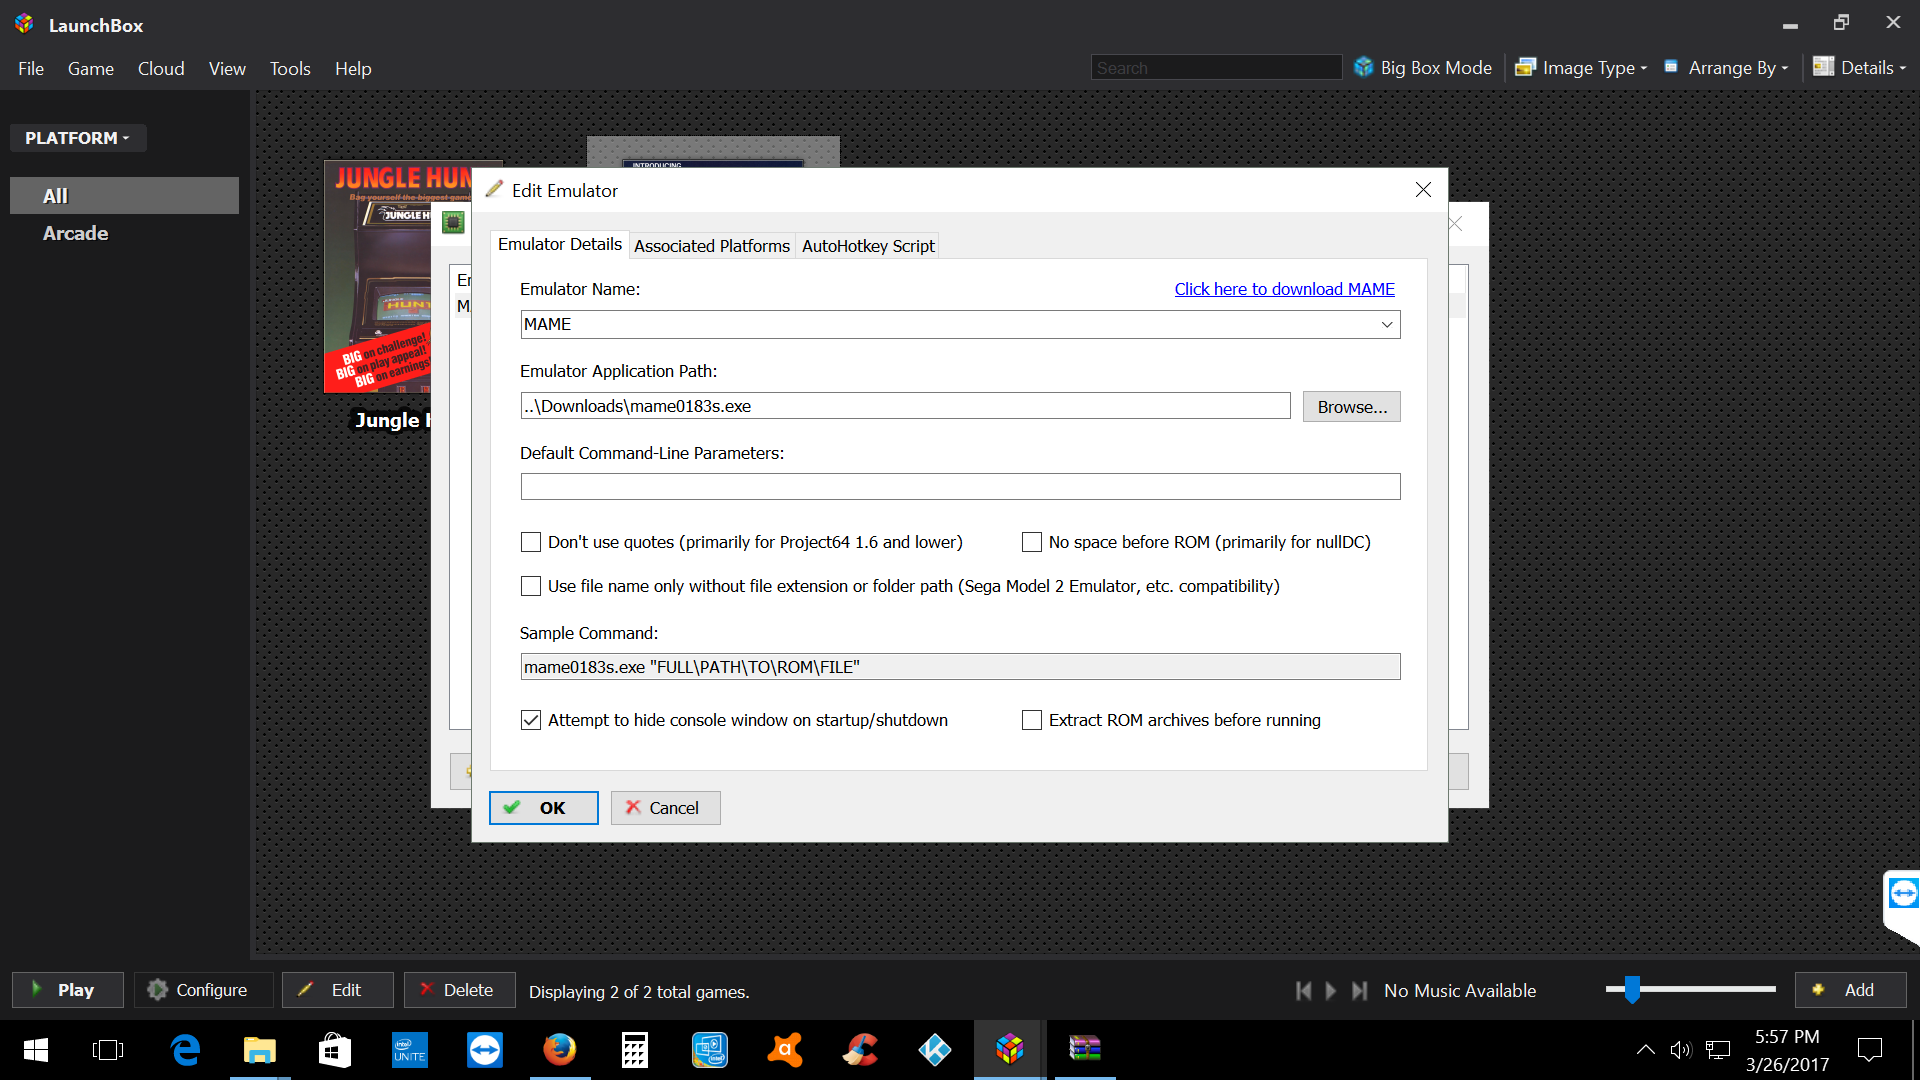Screen dimensions: 1920x1080
Task: Expand the Details dropdown arrow
Action: (1903, 68)
